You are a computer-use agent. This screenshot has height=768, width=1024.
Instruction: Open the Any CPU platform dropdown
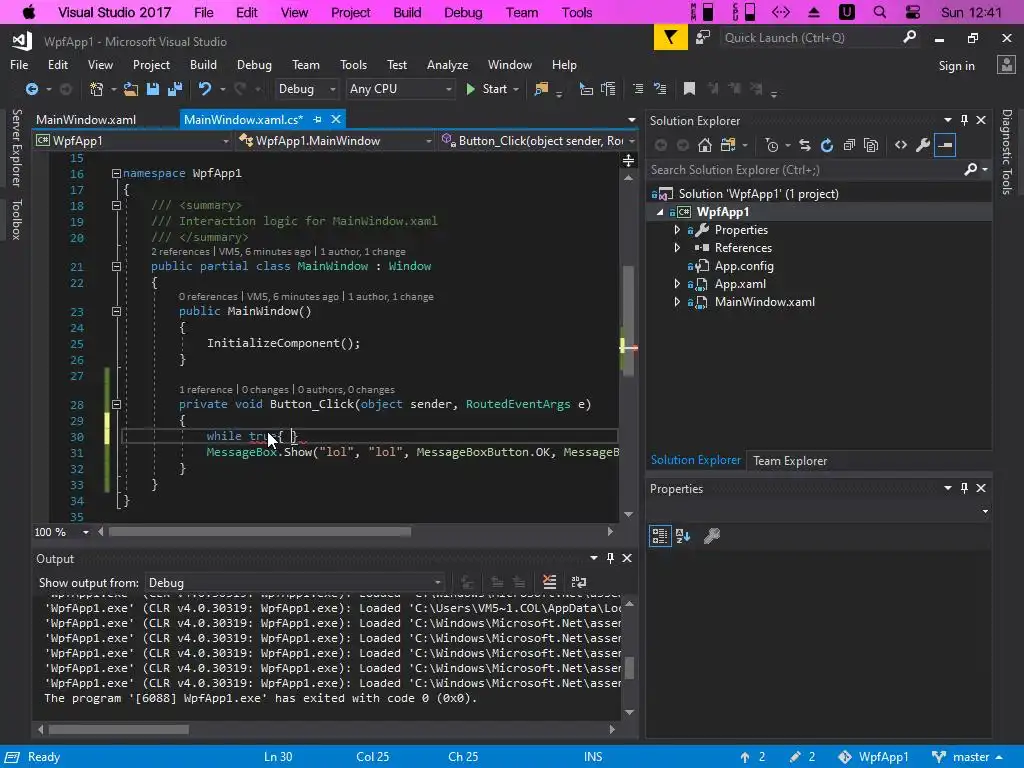click(400, 89)
